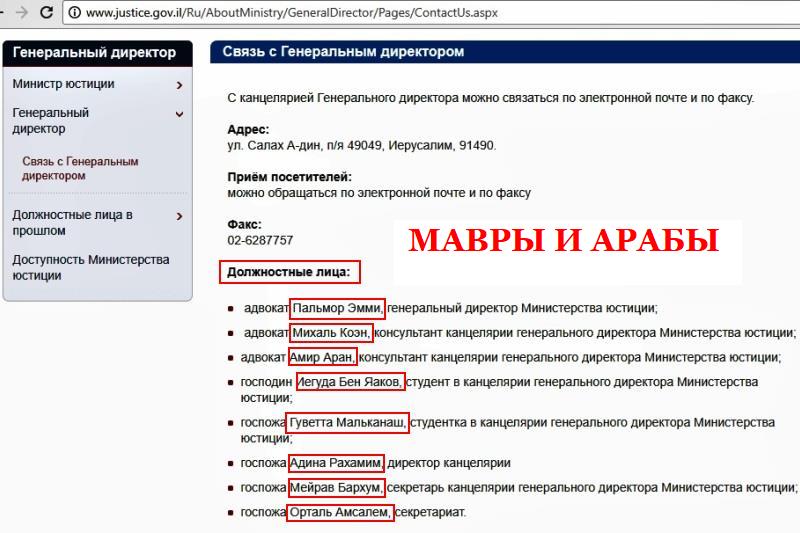The height and width of the screenshot is (533, 800).
Task: Click the Адрес: label
Action: coord(248,130)
